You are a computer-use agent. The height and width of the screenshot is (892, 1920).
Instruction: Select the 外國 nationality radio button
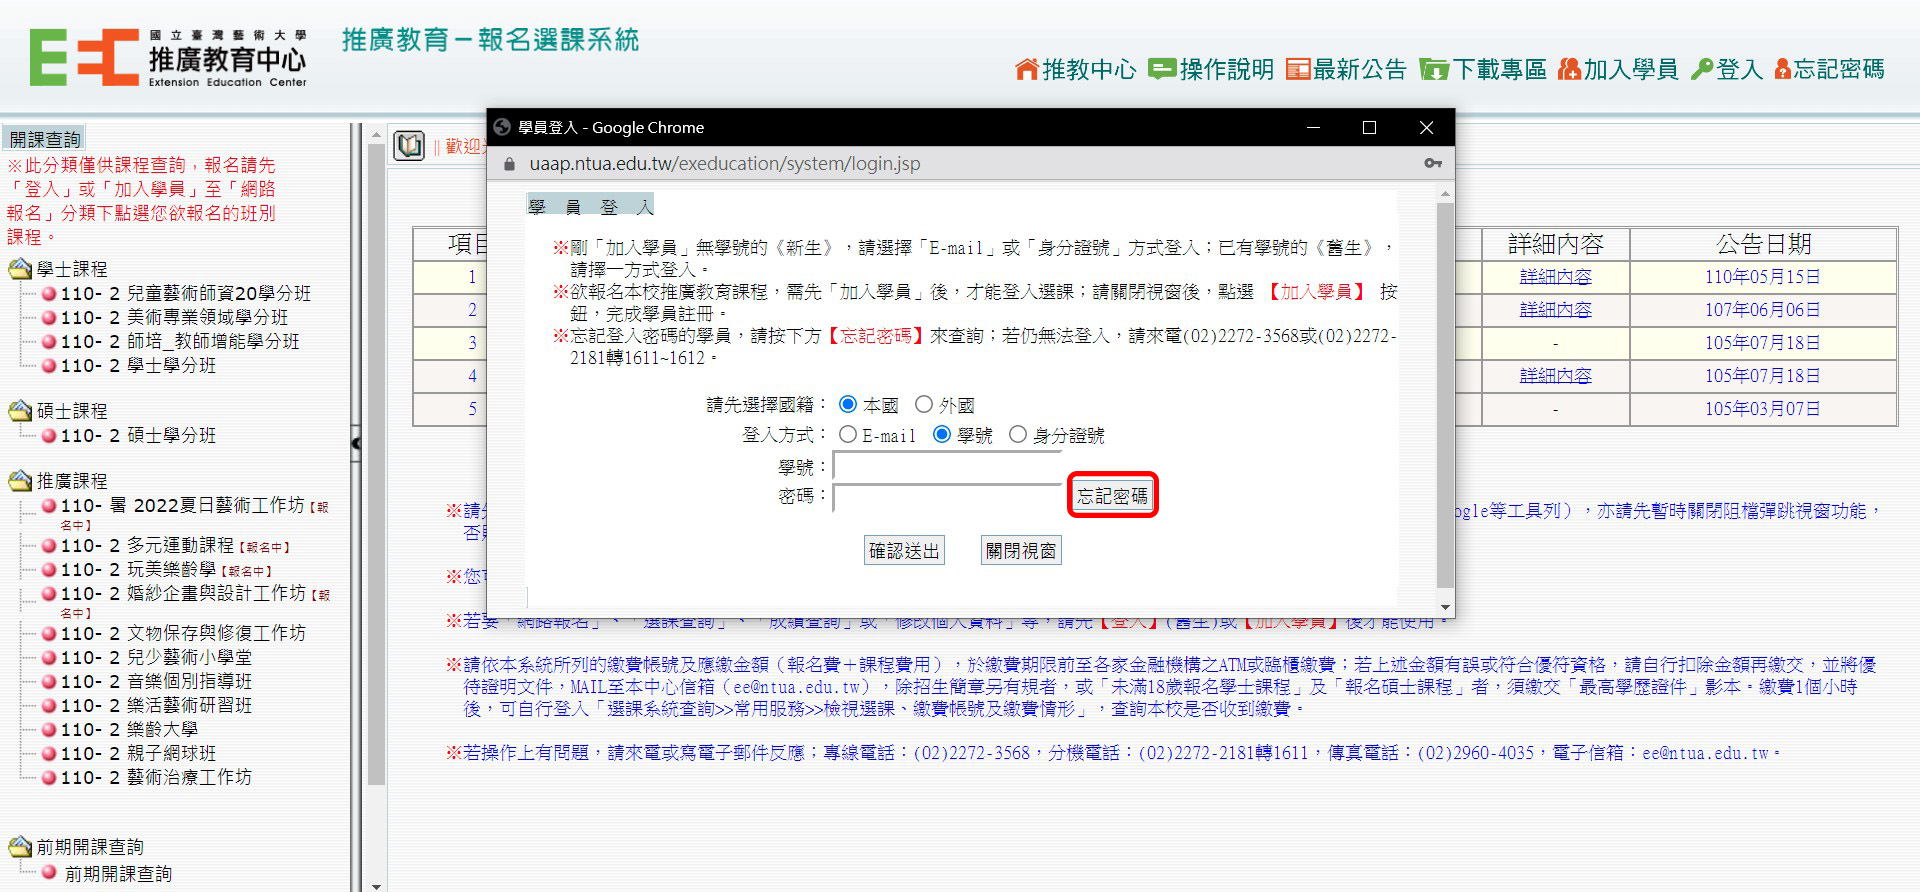924,404
